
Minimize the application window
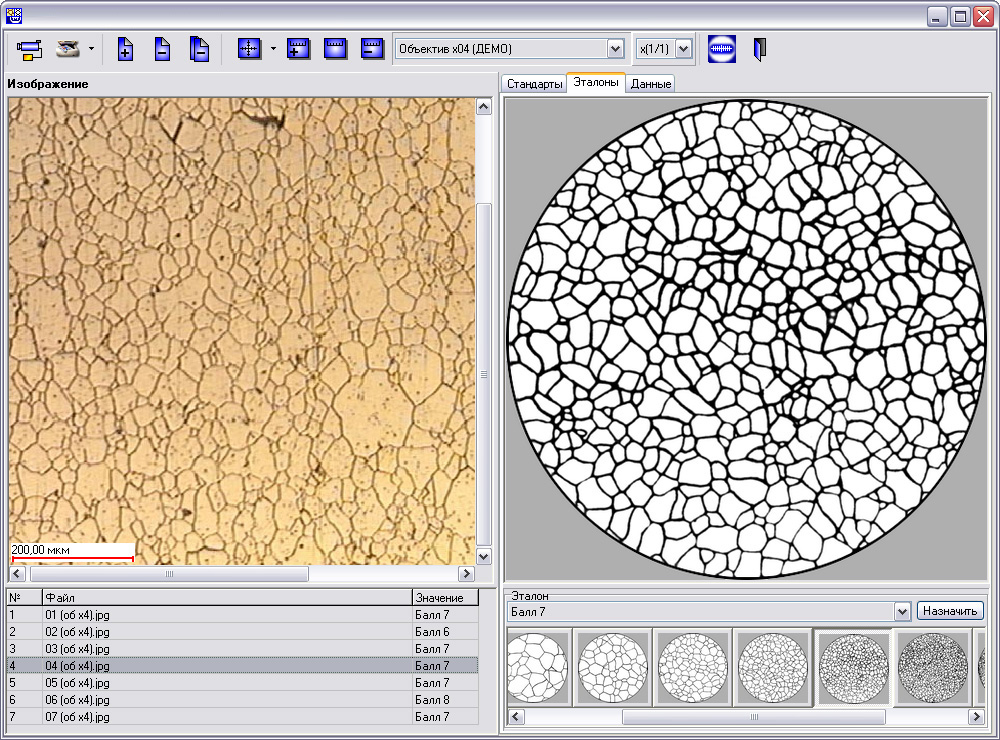(x=936, y=17)
